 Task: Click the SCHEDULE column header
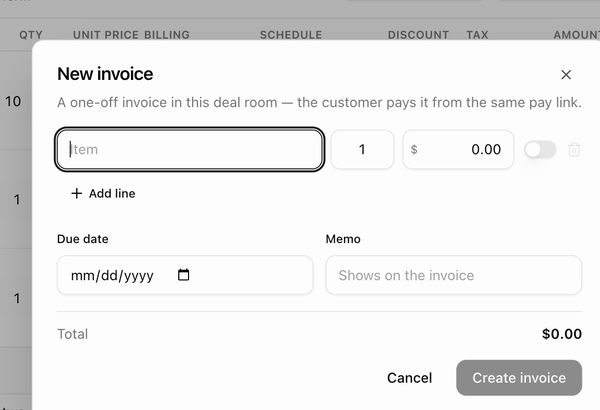pyautogui.click(x=291, y=35)
